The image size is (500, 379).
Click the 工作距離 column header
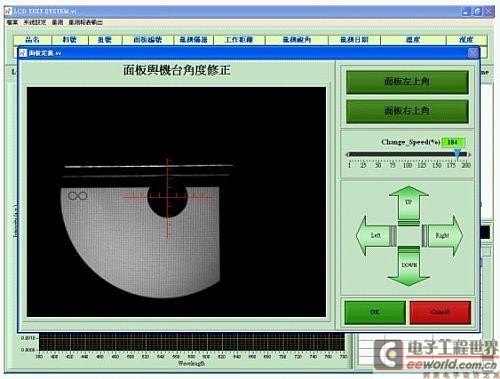239,40
